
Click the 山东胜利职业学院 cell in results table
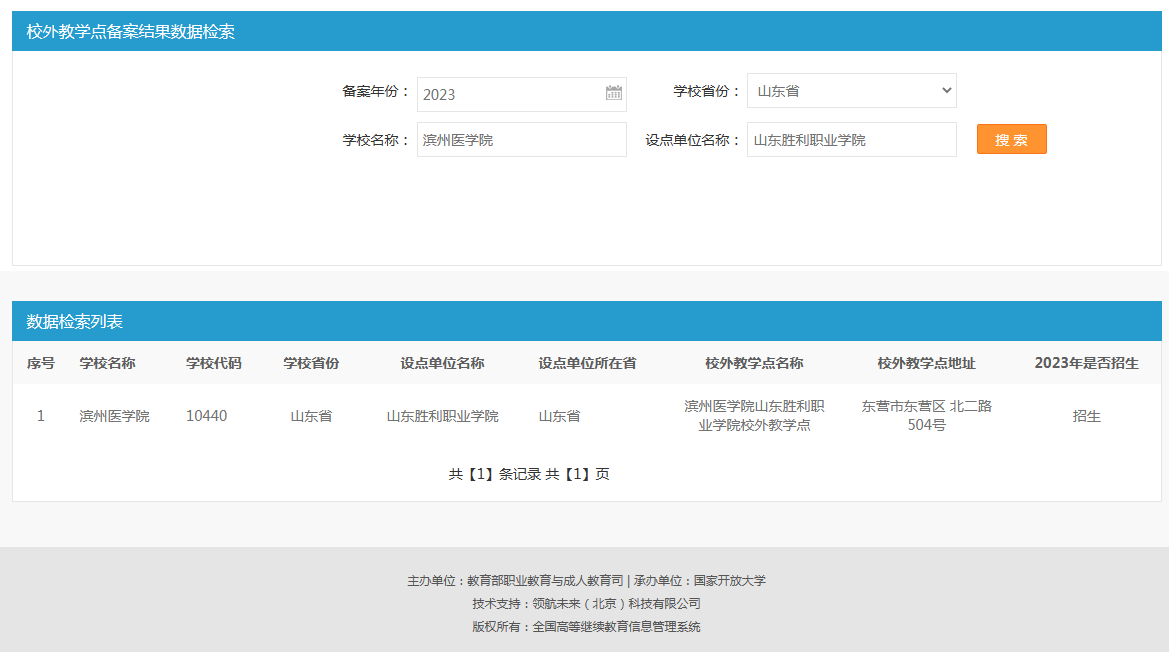[442, 416]
